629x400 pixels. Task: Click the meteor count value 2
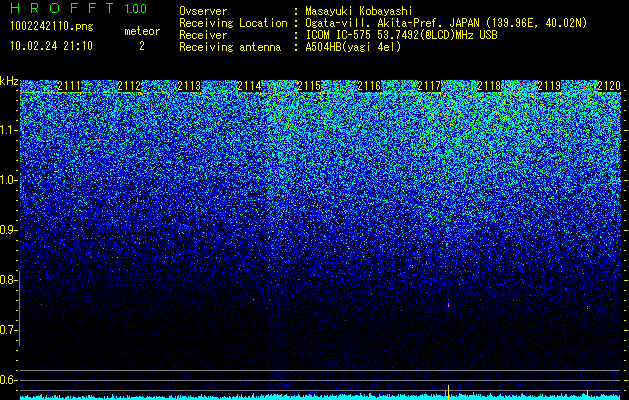point(142,46)
